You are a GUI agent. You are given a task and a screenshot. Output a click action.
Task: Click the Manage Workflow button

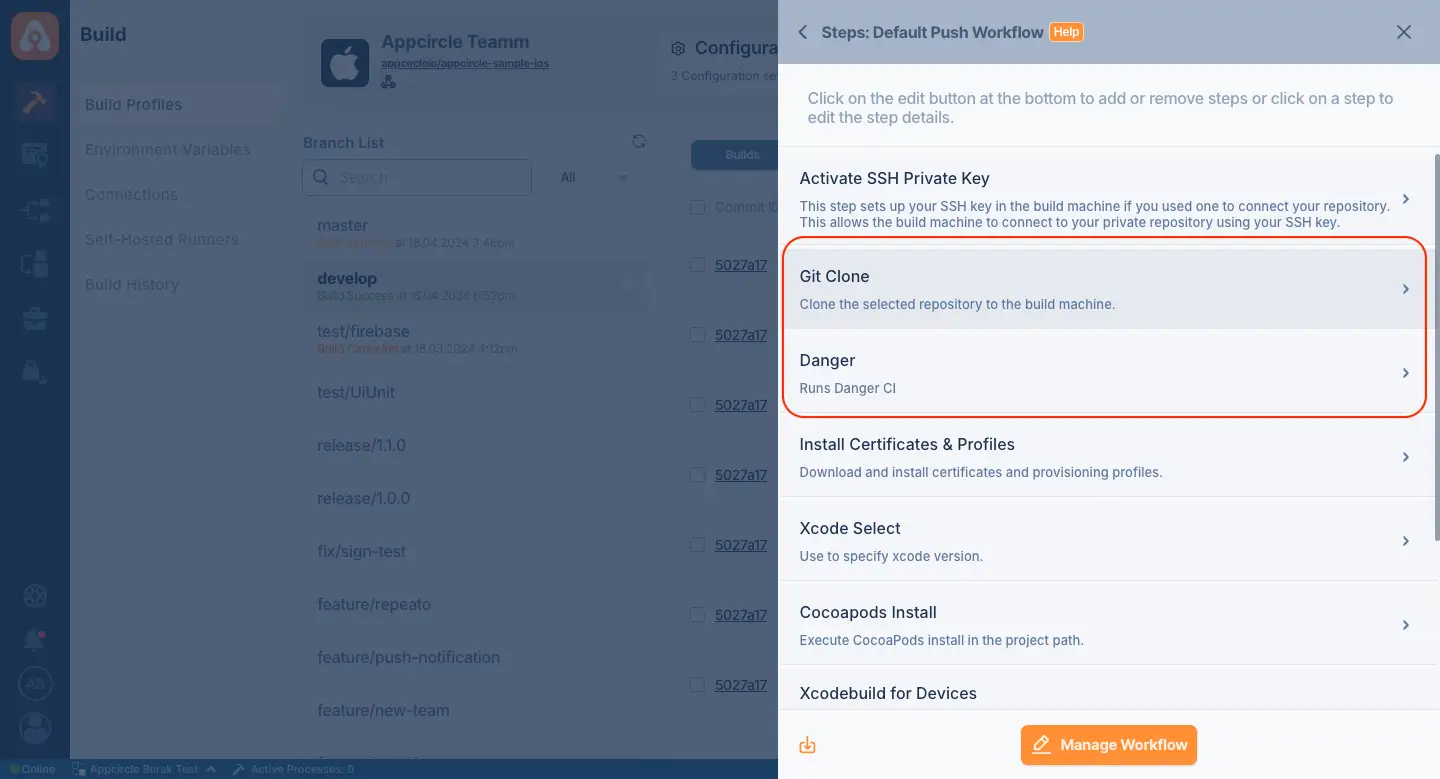(1109, 745)
